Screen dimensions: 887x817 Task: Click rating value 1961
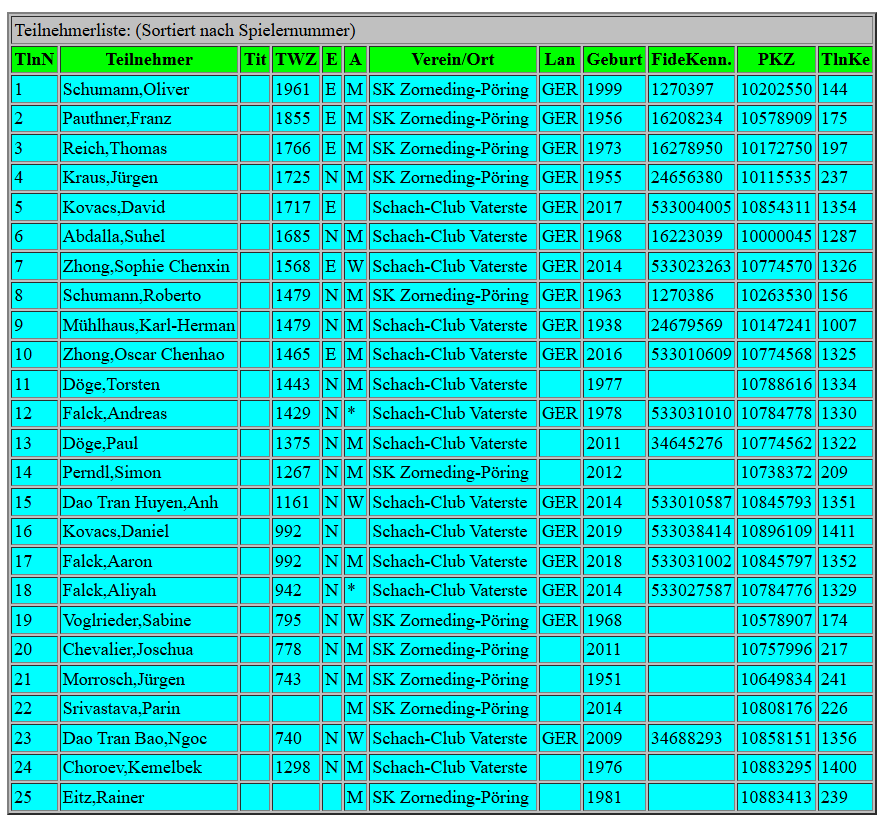292,90
